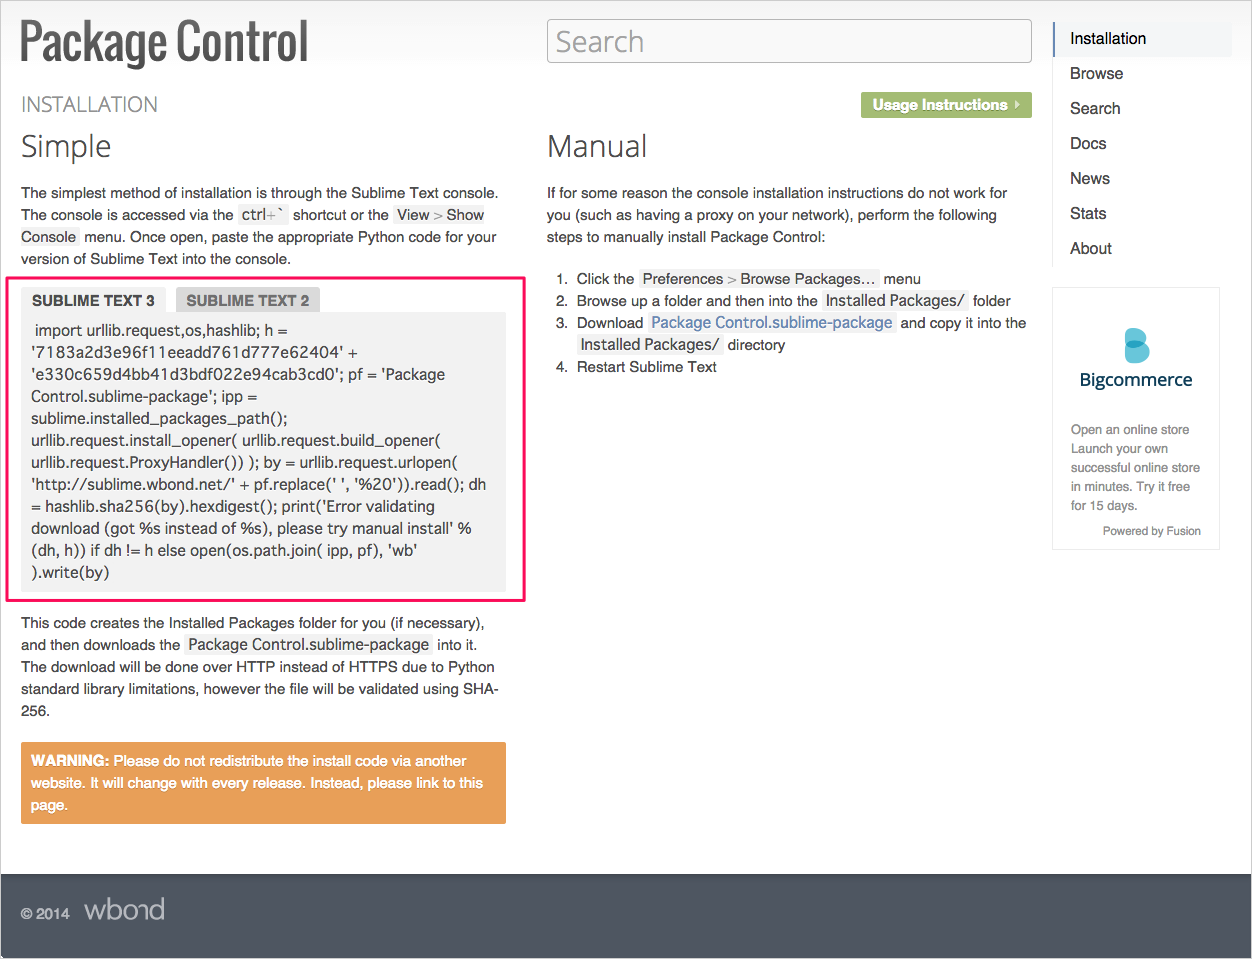
Task: Click the 'Preferences > Browse Packages…' text
Action: (x=759, y=279)
